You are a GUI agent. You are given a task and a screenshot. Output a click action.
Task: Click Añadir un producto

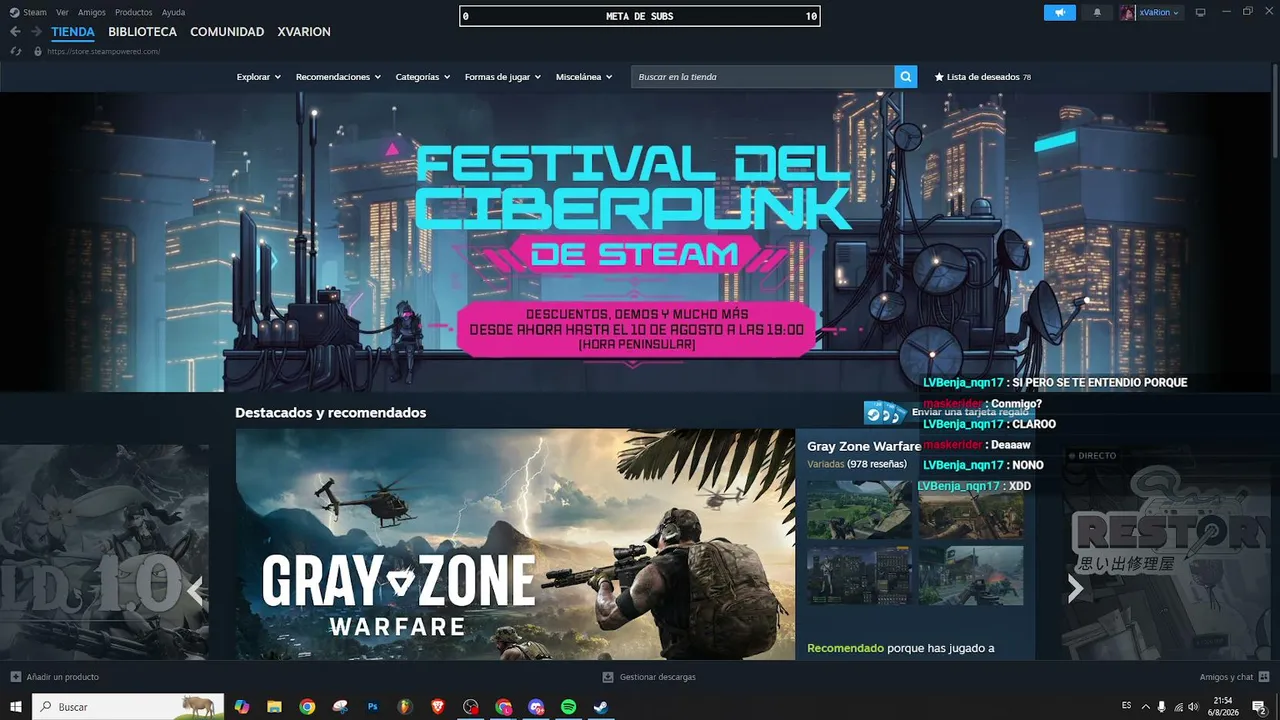[x=55, y=677]
